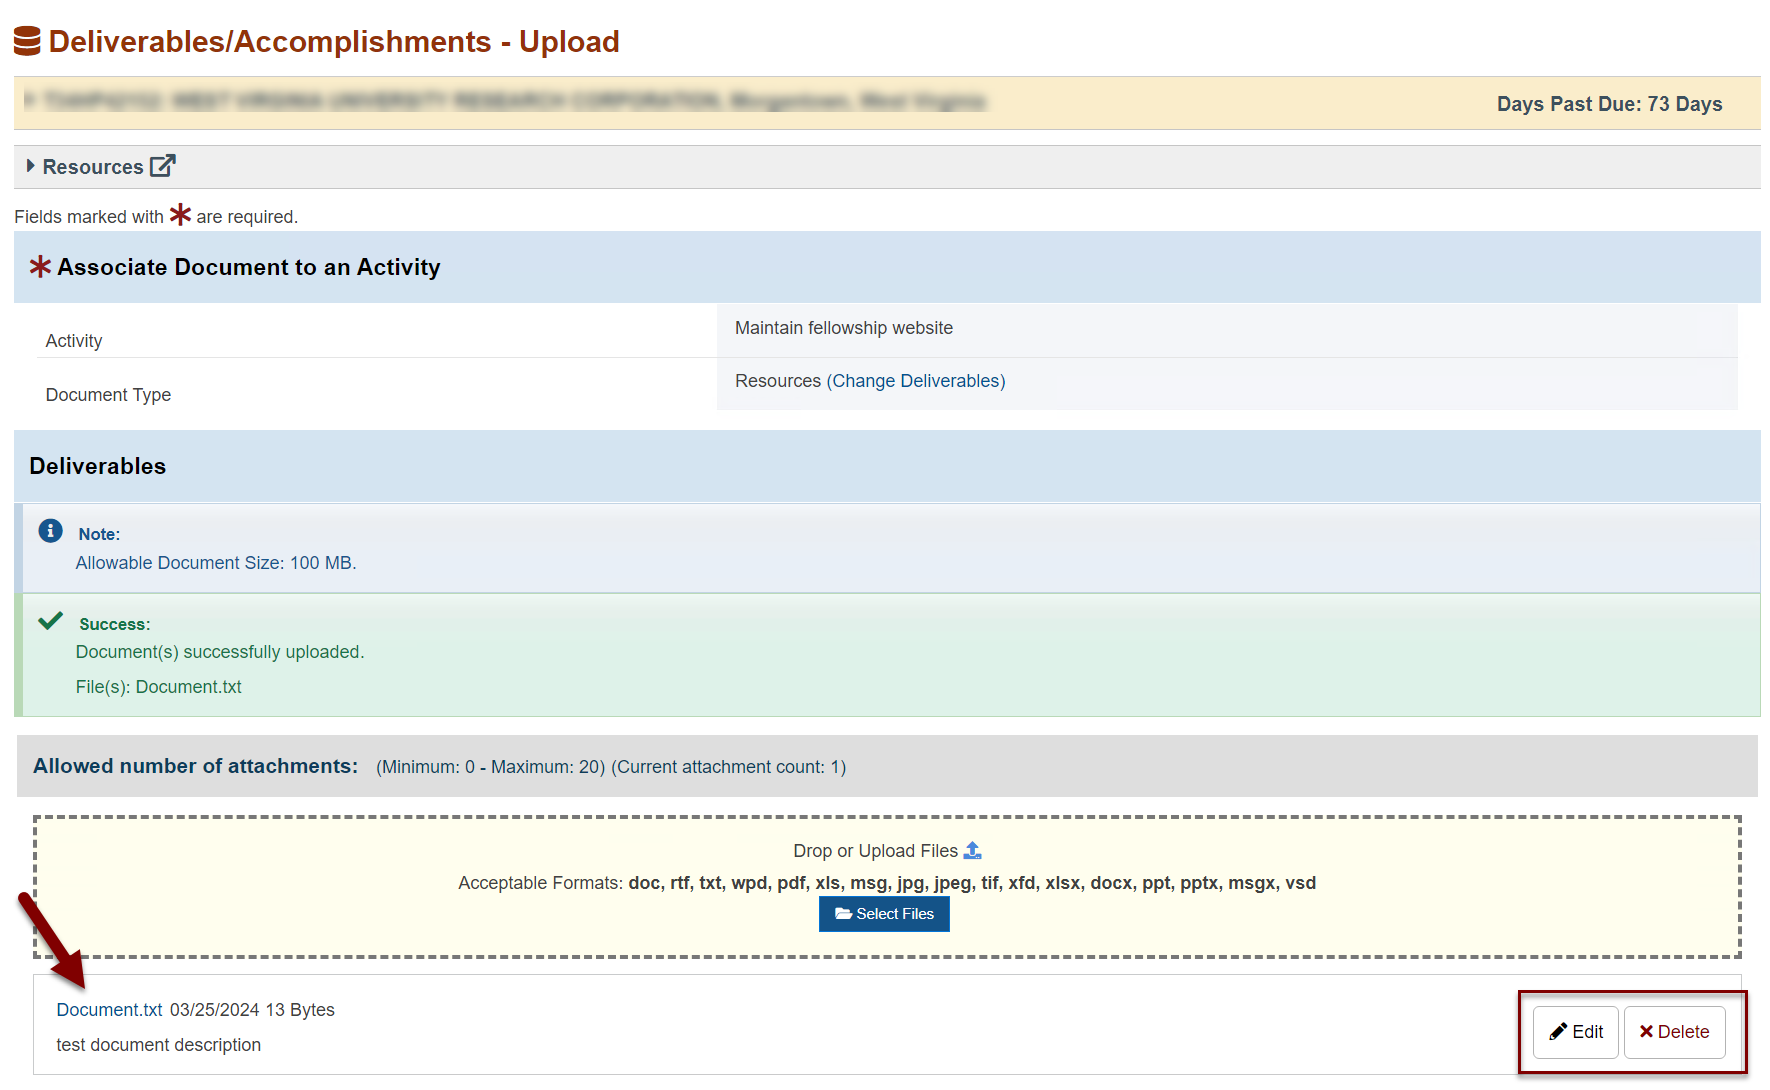Click the test document description text
1770x1090 pixels.
(x=158, y=1045)
